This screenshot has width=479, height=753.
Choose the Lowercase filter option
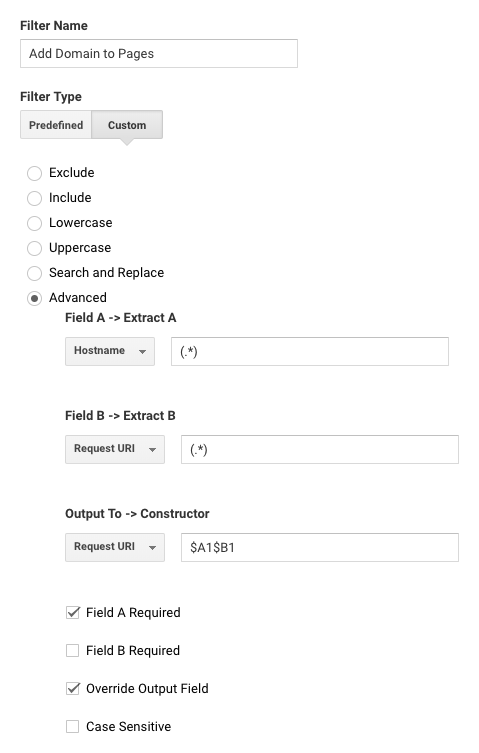(35, 223)
